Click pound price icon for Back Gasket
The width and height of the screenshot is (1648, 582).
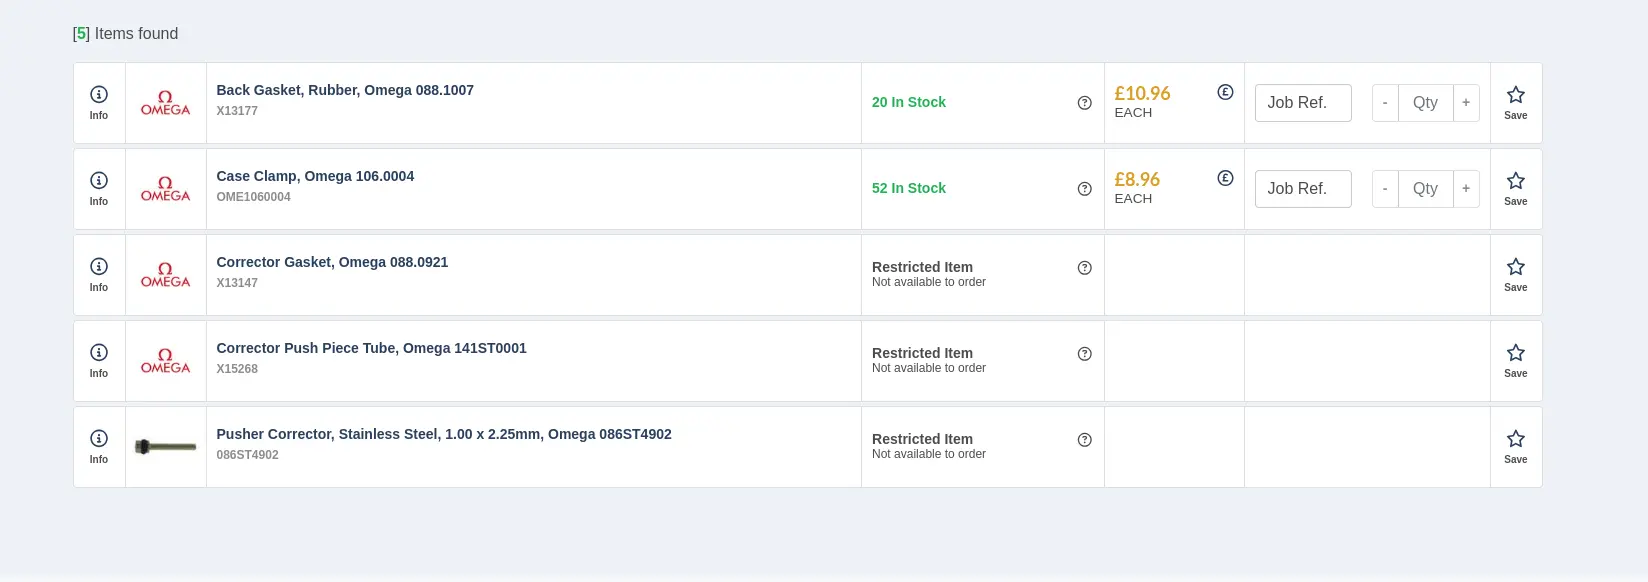pos(1225,92)
